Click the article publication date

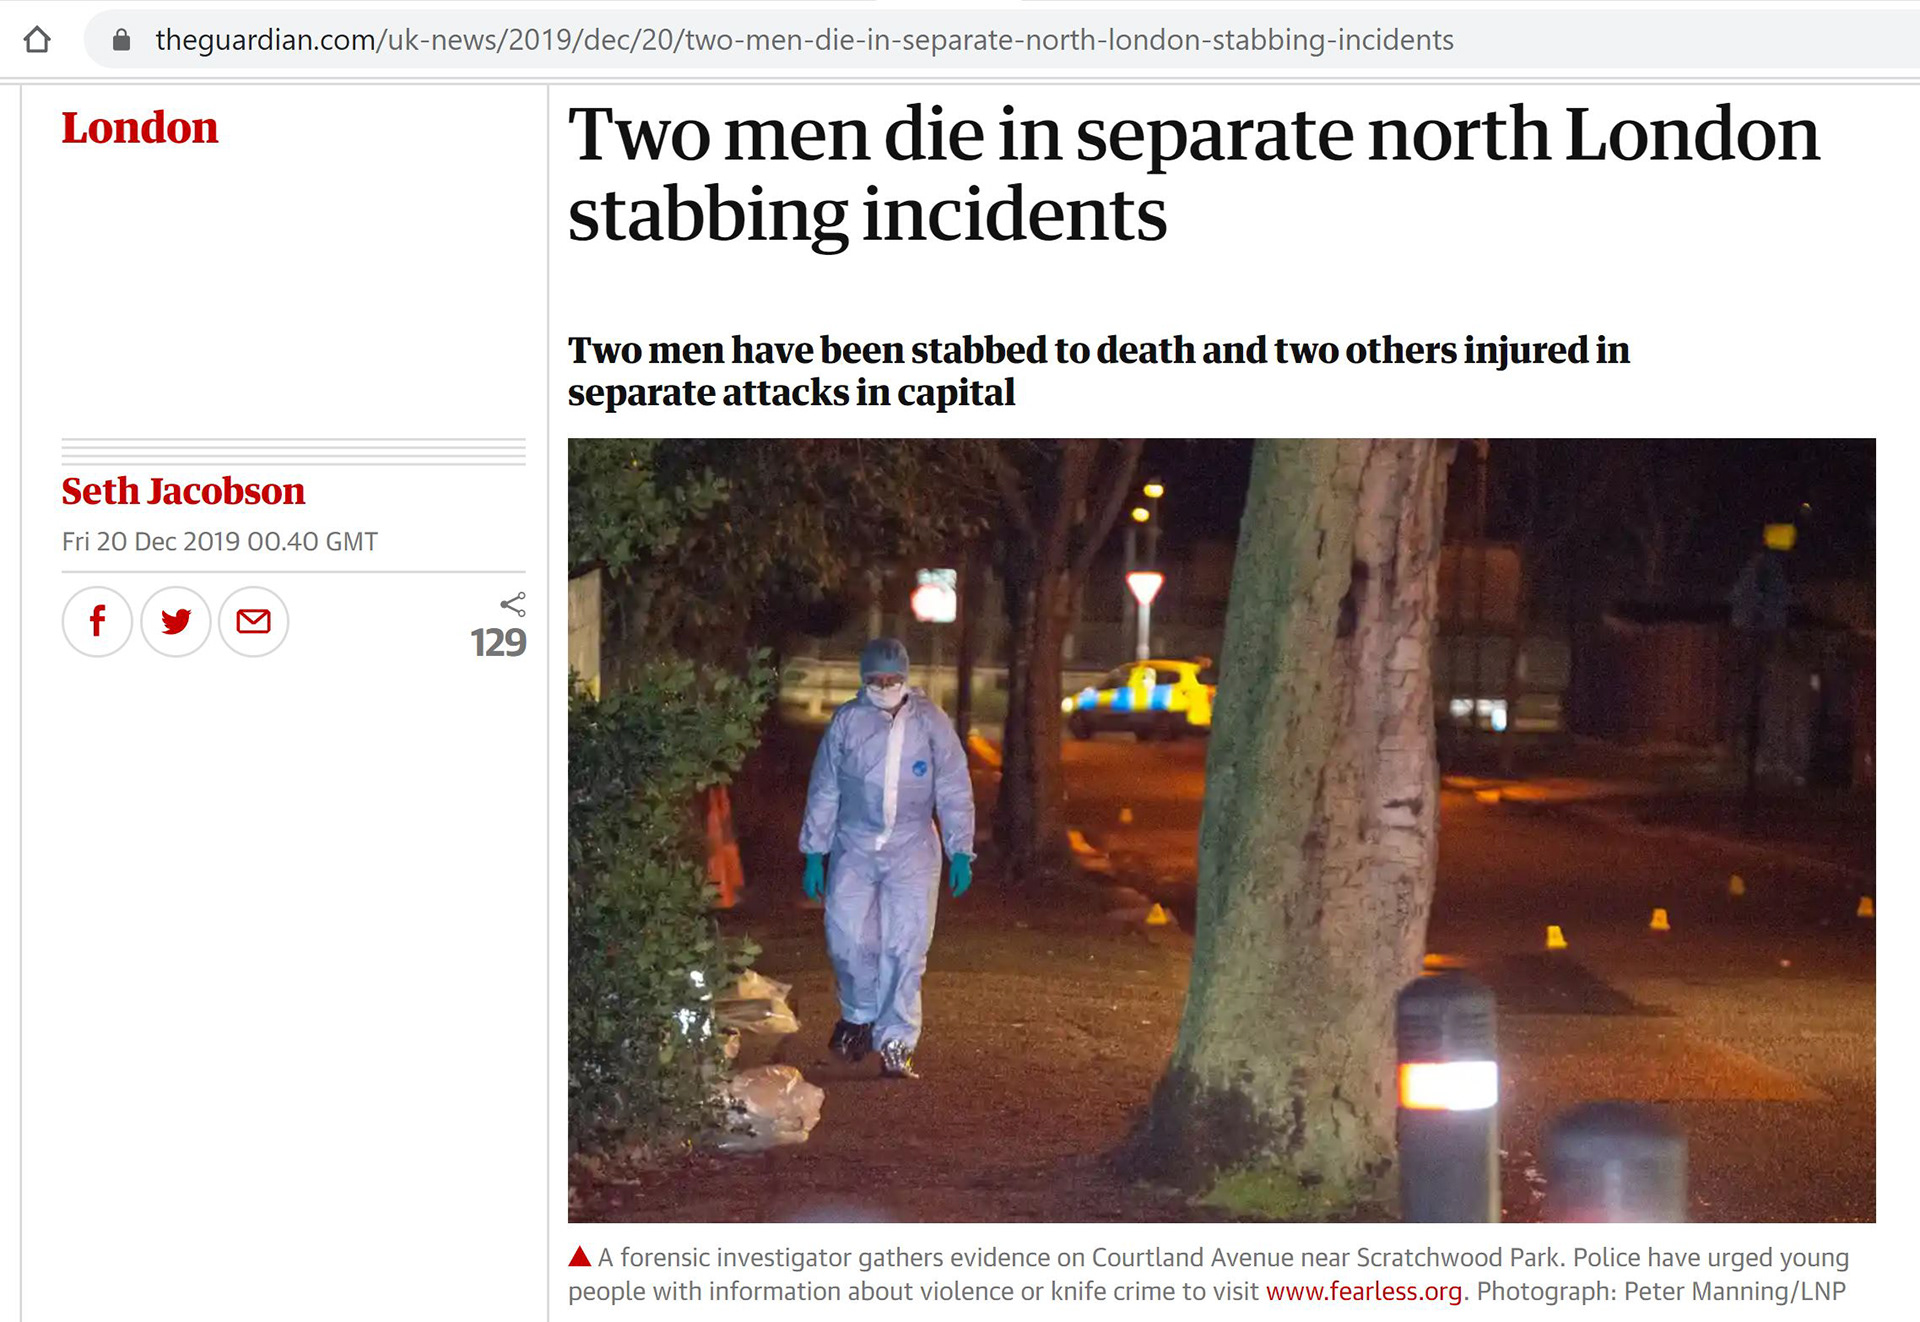[220, 541]
